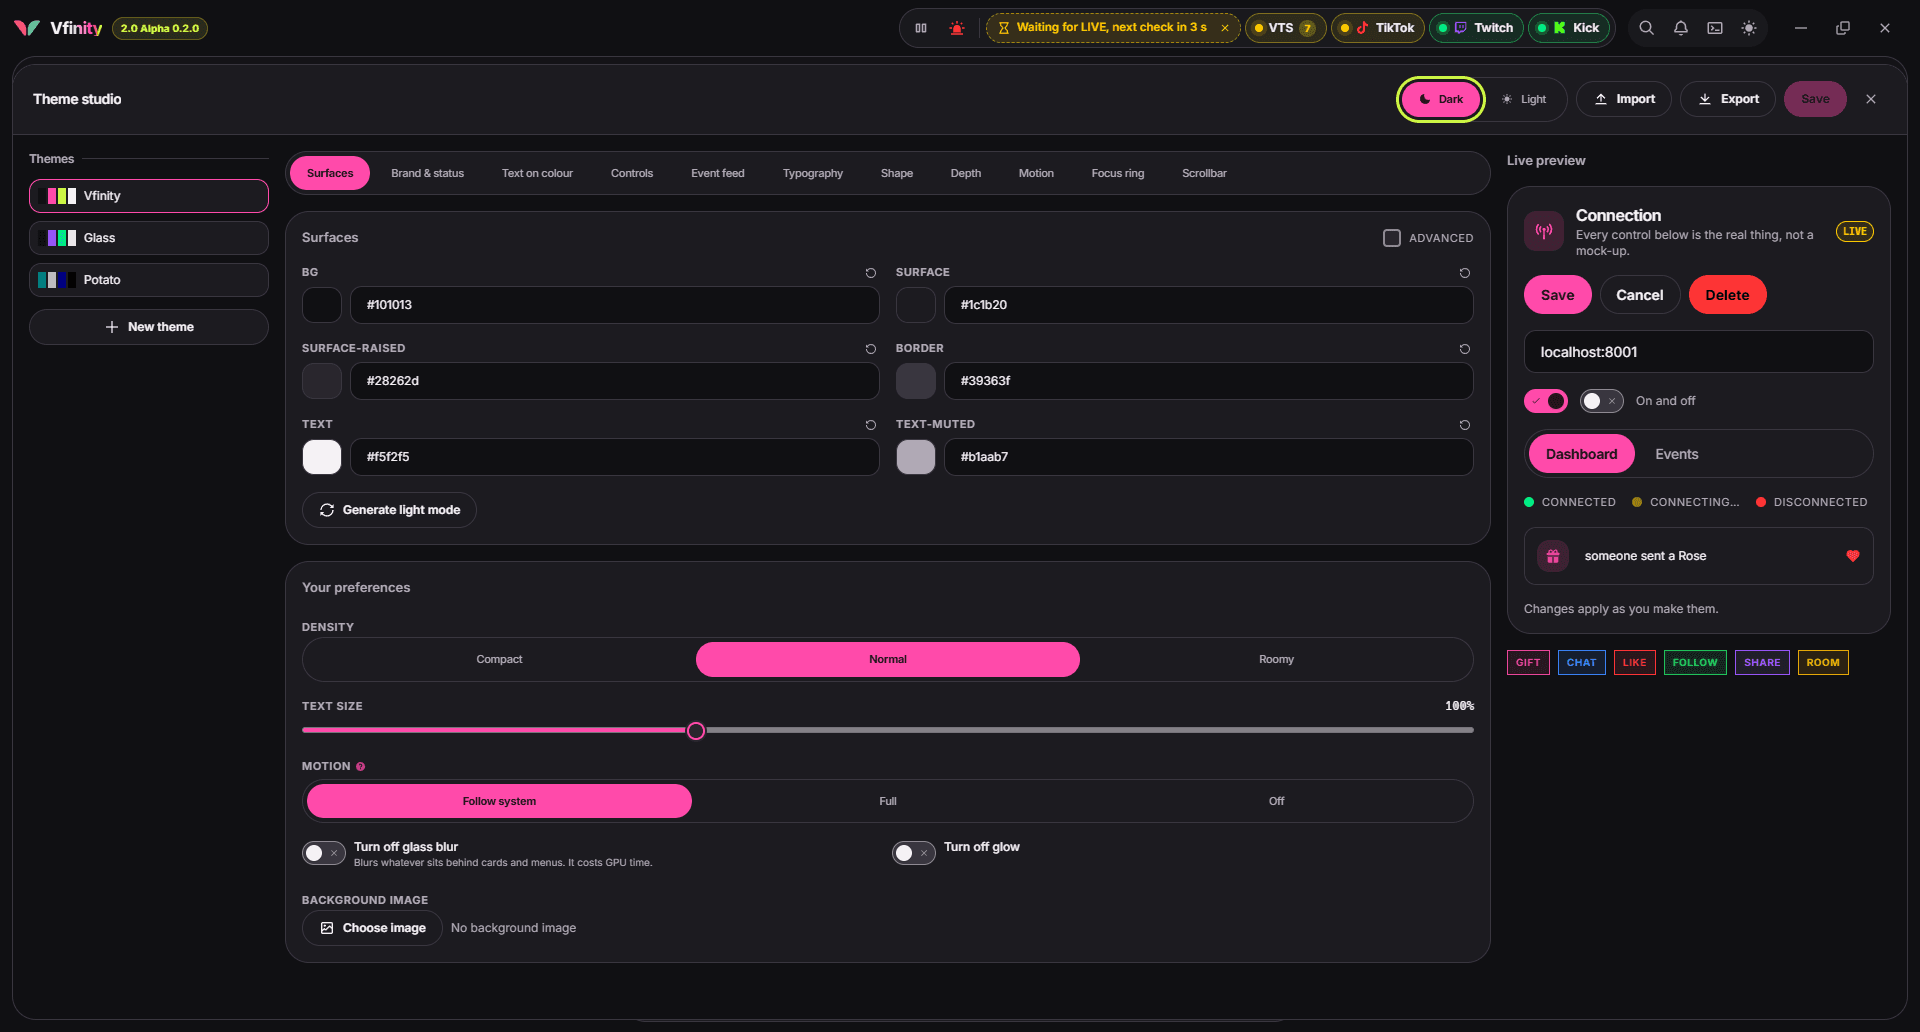Open the Brand & status tab
The height and width of the screenshot is (1032, 1920).
tap(428, 173)
